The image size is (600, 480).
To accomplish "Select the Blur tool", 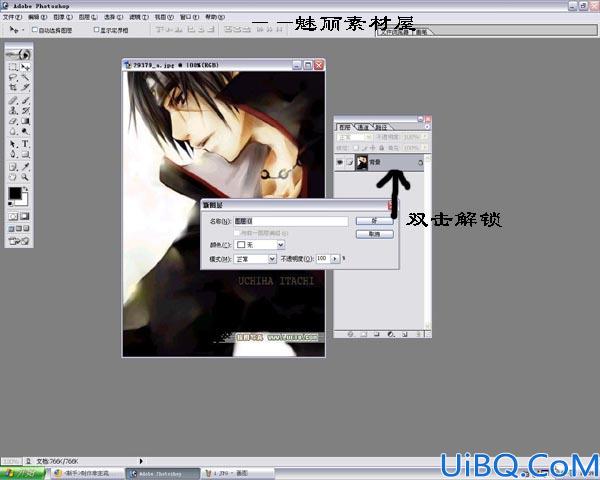I will click(x=13, y=131).
